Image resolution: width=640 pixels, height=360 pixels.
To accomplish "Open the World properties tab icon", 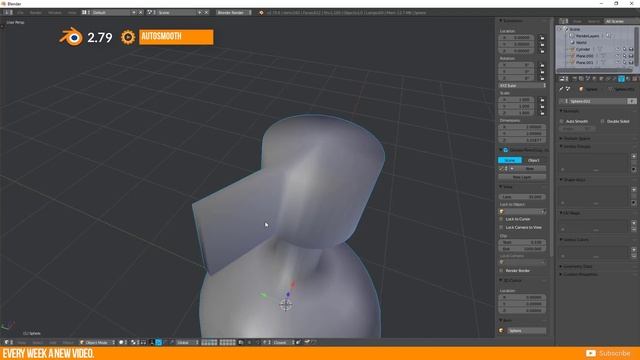I will pos(594,78).
